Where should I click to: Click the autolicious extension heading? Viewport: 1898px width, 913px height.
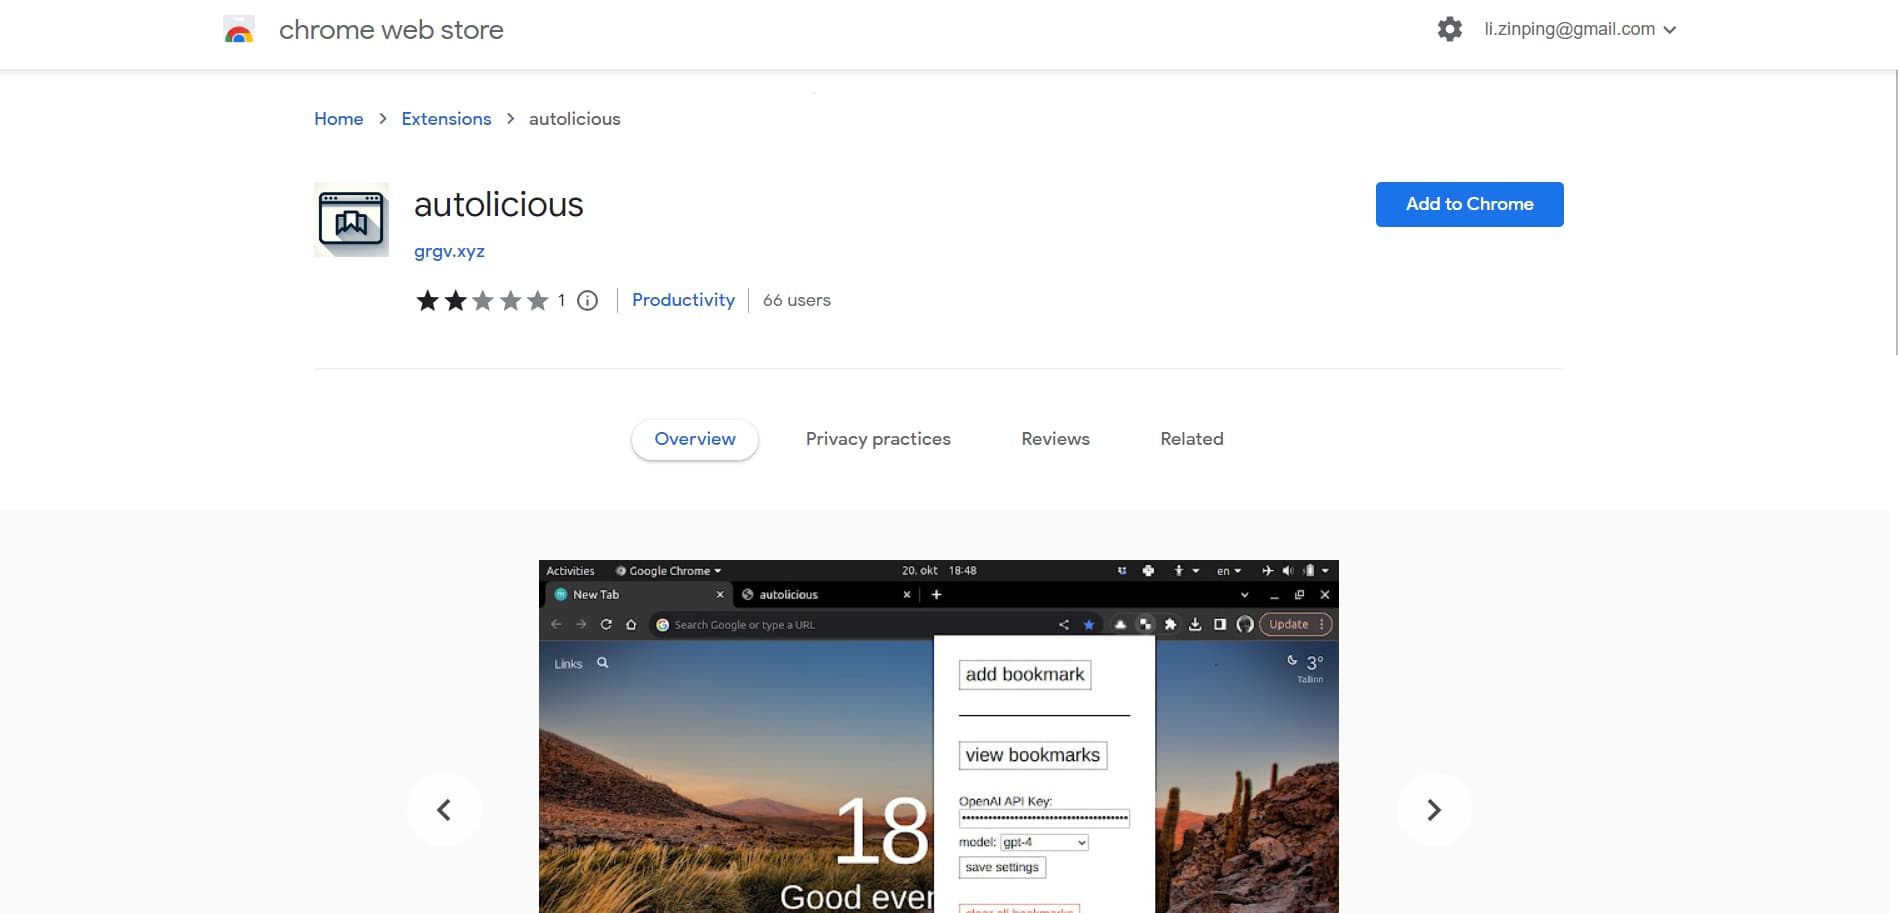pos(498,204)
